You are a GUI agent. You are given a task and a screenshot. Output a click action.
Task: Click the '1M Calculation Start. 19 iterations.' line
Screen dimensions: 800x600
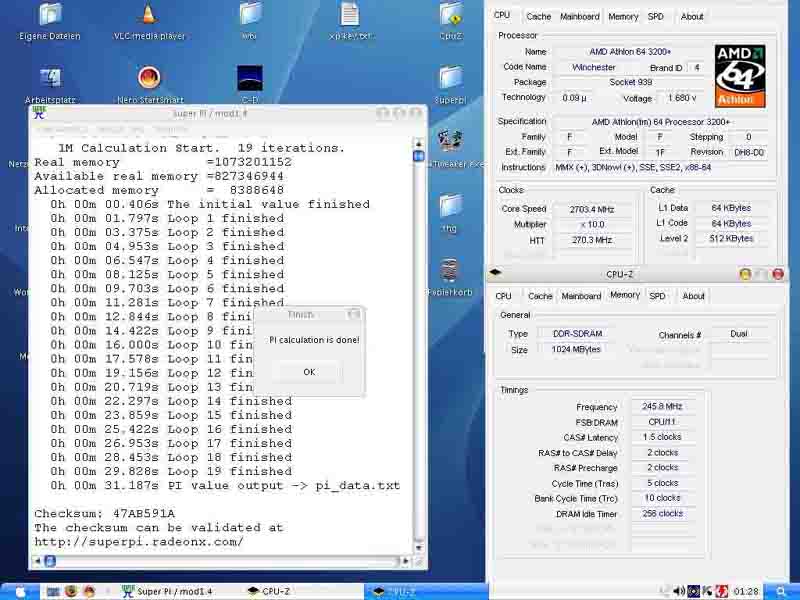[202, 148]
